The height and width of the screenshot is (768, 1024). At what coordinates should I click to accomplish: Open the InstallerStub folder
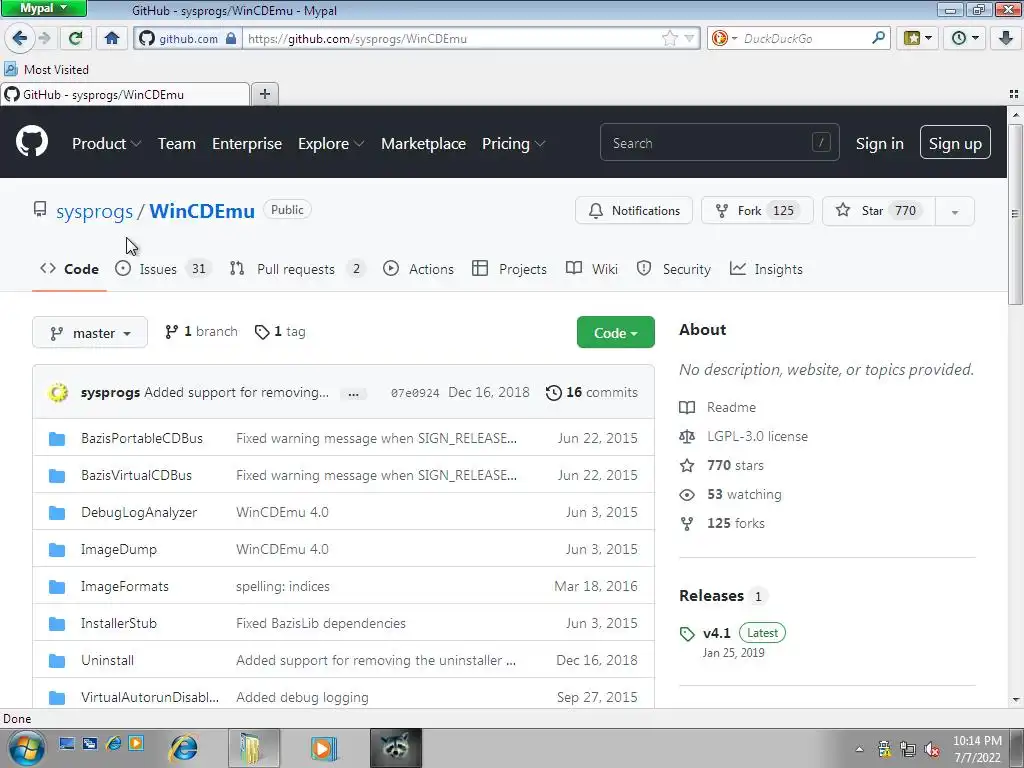coord(119,624)
